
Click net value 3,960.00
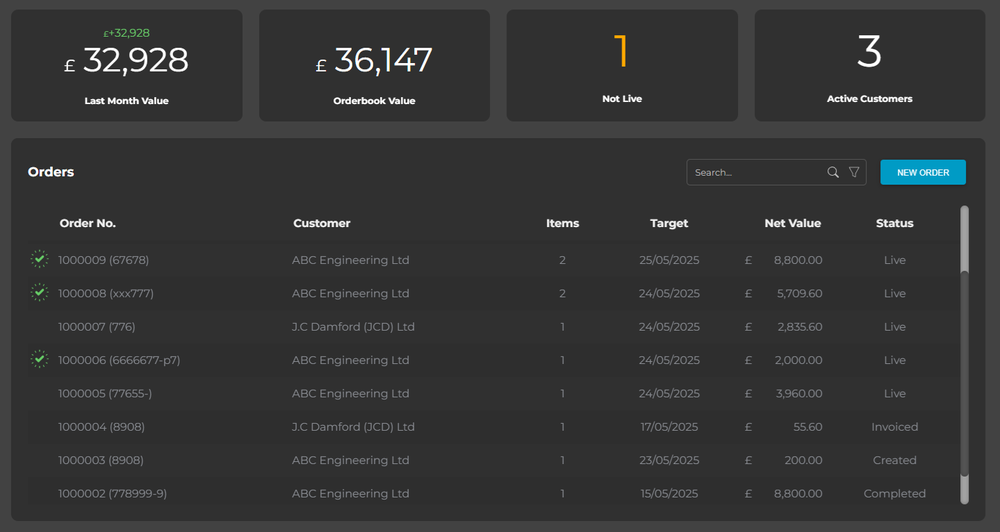799,394
